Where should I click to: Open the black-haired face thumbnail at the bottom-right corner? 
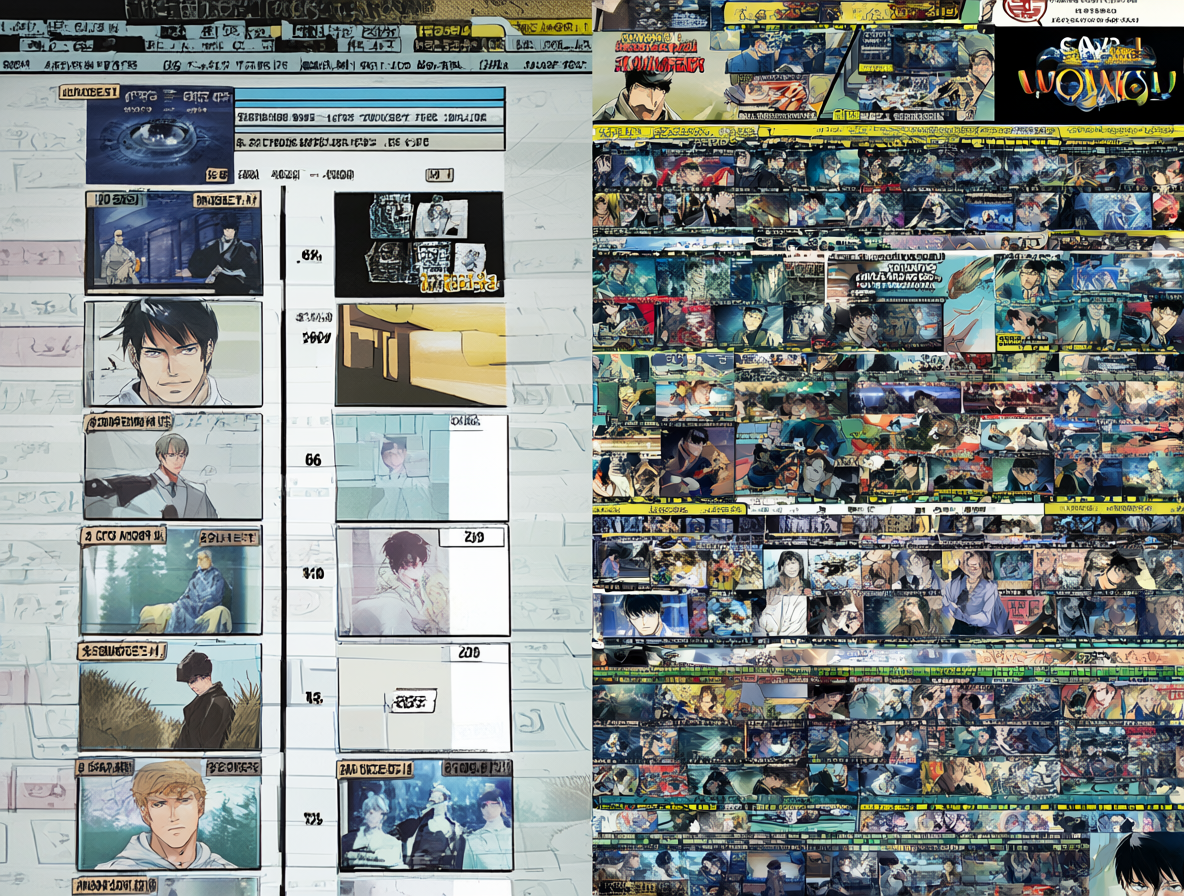[x=1136, y=864]
